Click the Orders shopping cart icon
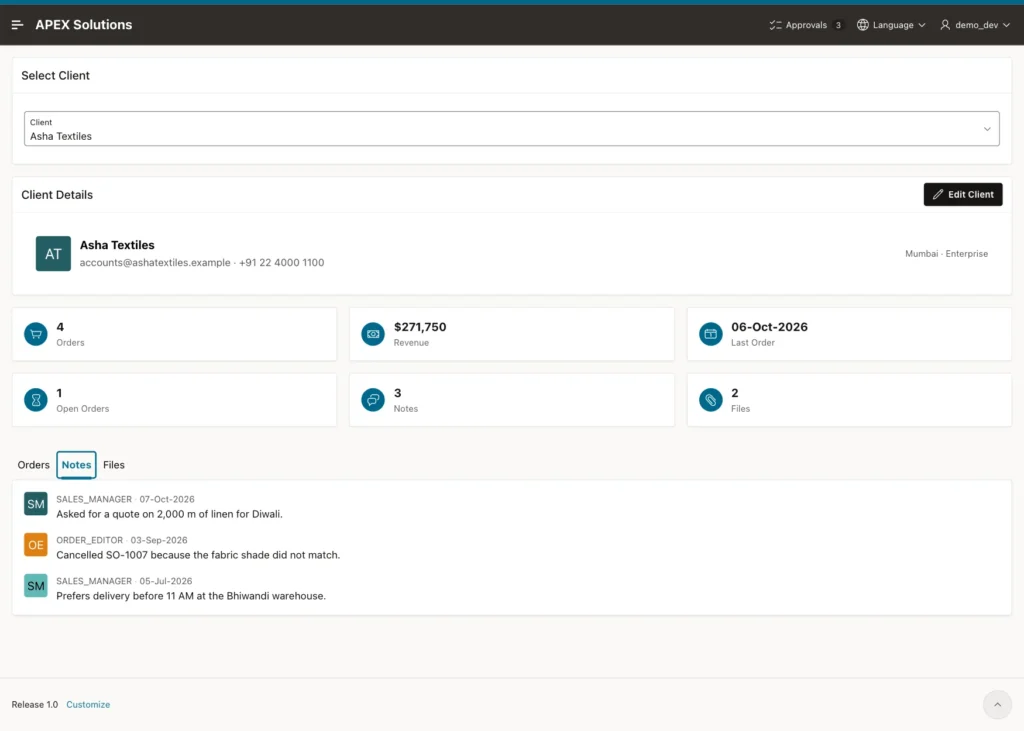This screenshot has height=731, width=1024. [x=36, y=334]
